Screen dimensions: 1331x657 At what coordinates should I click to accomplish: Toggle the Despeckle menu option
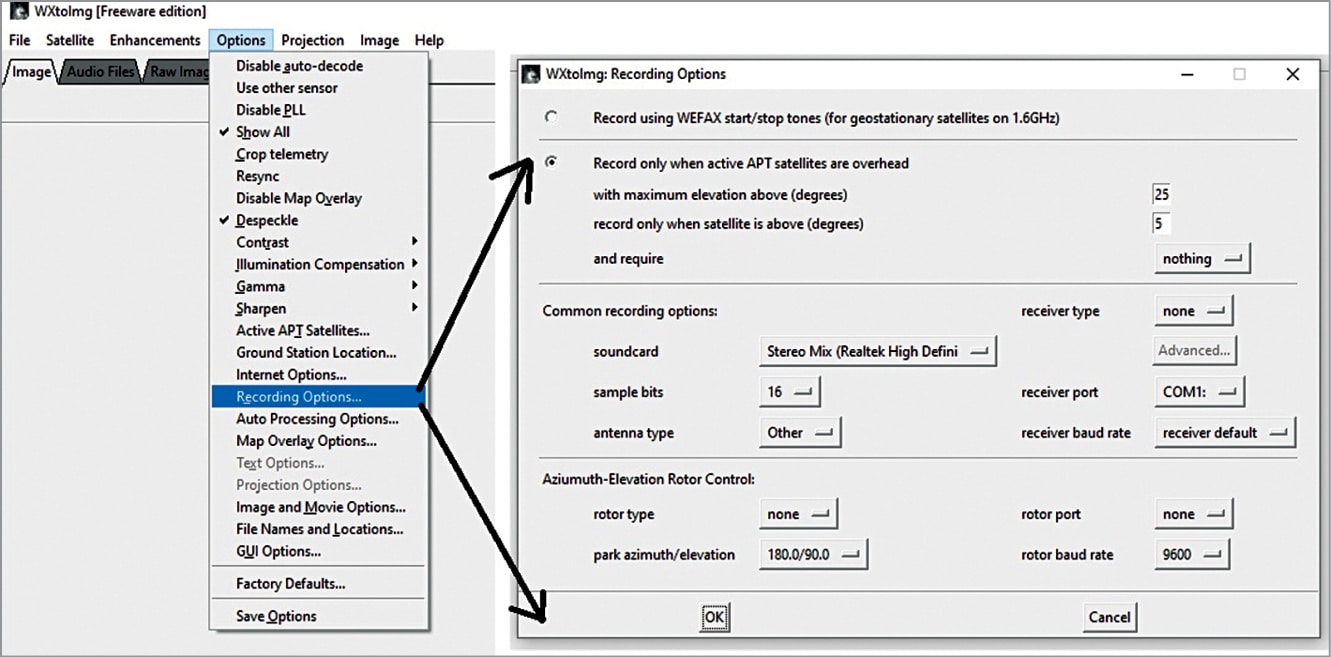pyautogui.click(x=266, y=220)
